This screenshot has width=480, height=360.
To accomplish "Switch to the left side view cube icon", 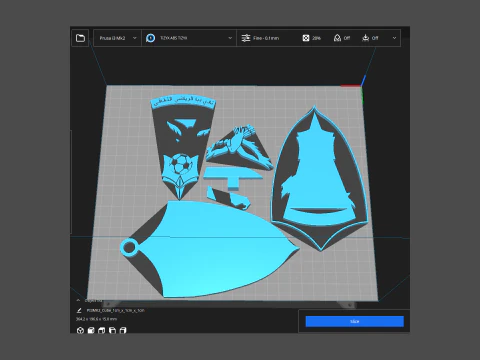I will click(112, 330).
